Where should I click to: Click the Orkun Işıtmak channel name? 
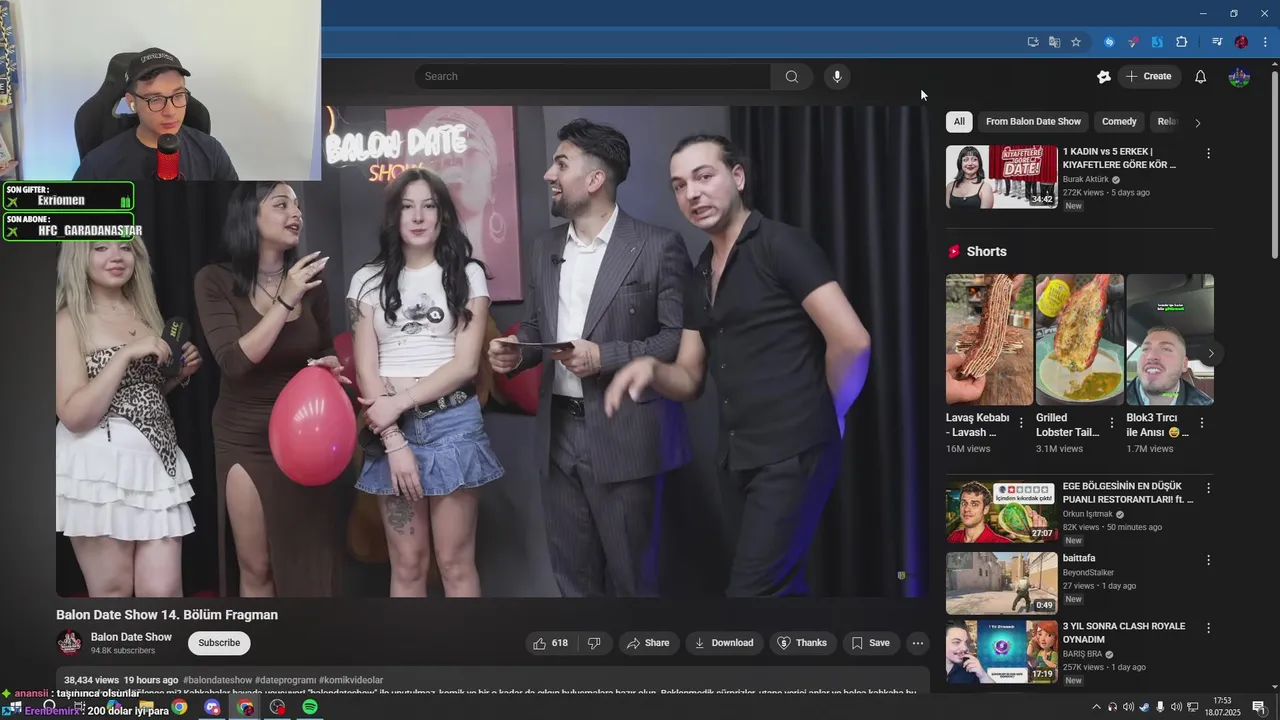pos(1088,514)
